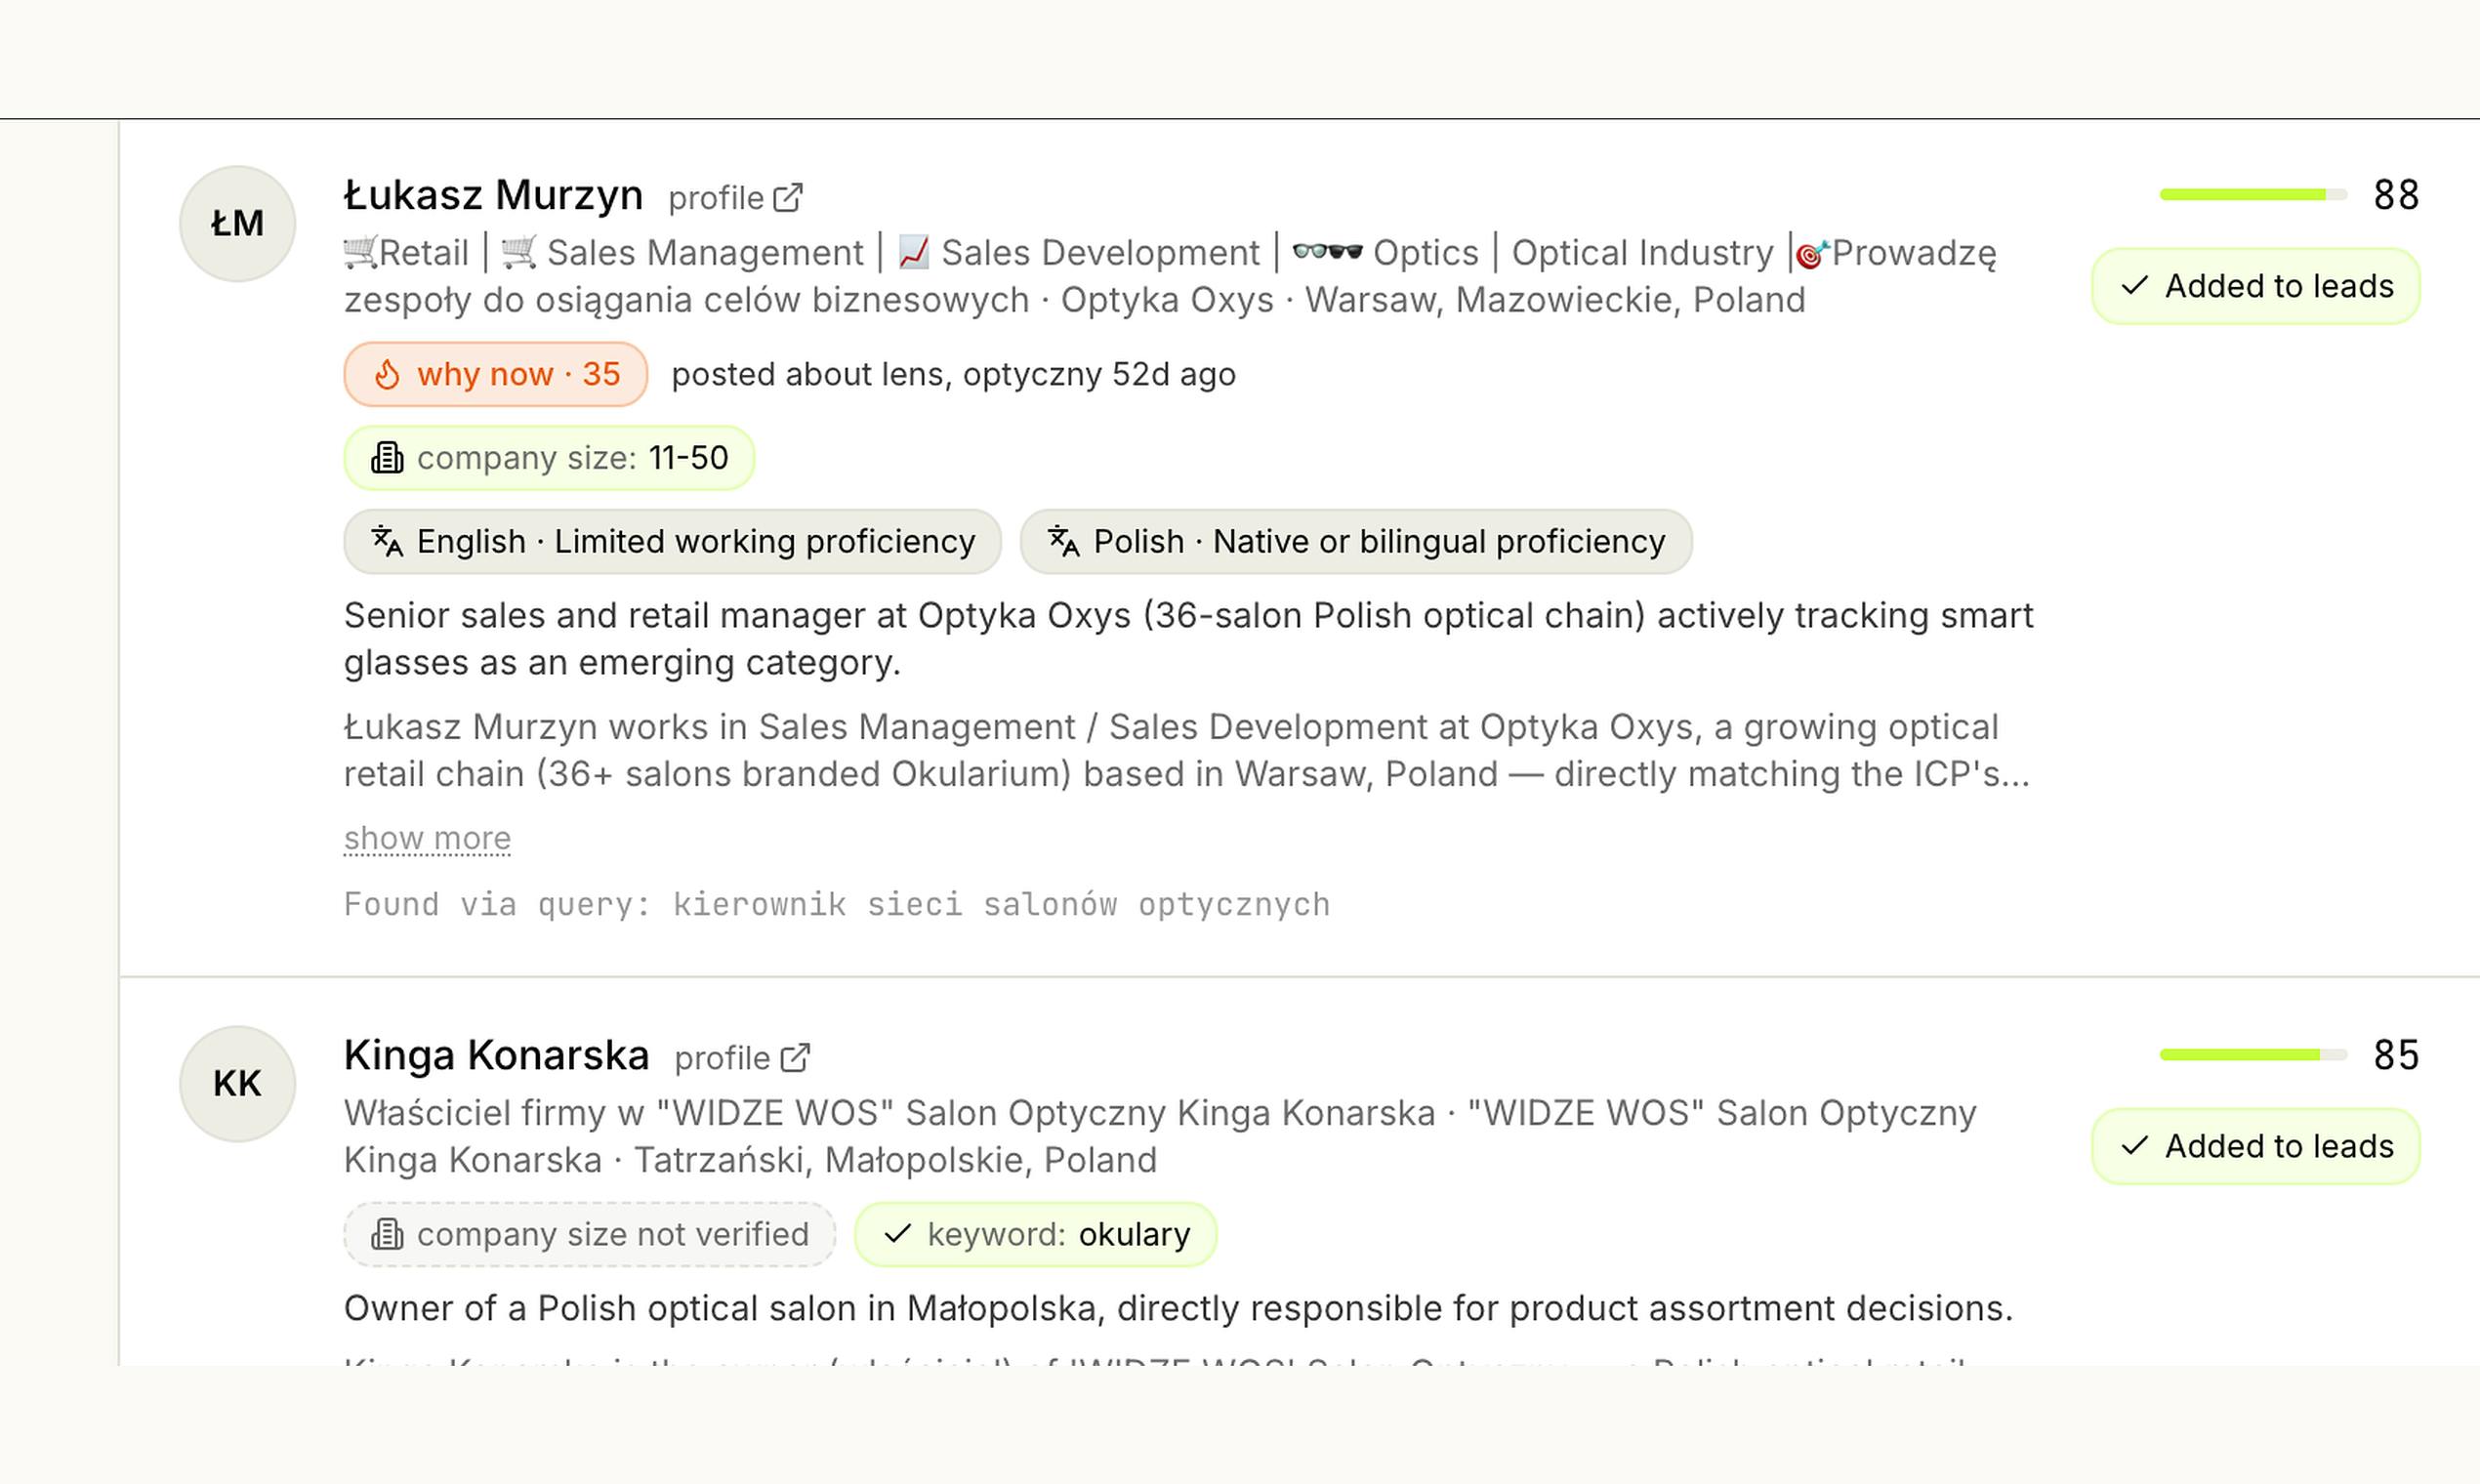Expand Łukasz Murzyn description with show more
This screenshot has height=1484, width=2480.
coord(427,838)
